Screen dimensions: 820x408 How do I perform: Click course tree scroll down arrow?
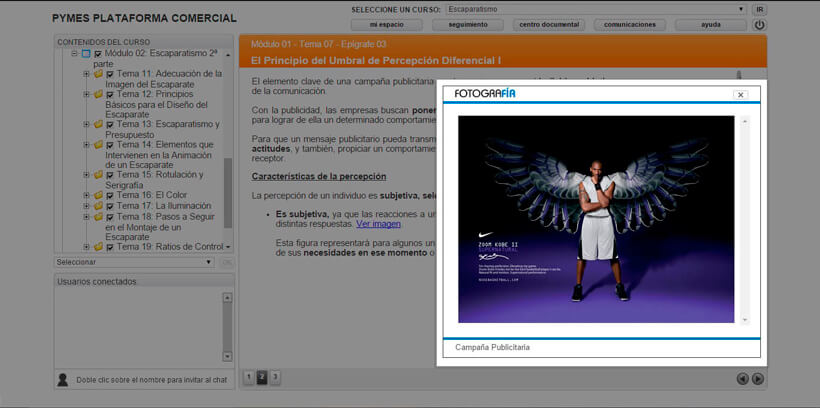[x=228, y=247]
